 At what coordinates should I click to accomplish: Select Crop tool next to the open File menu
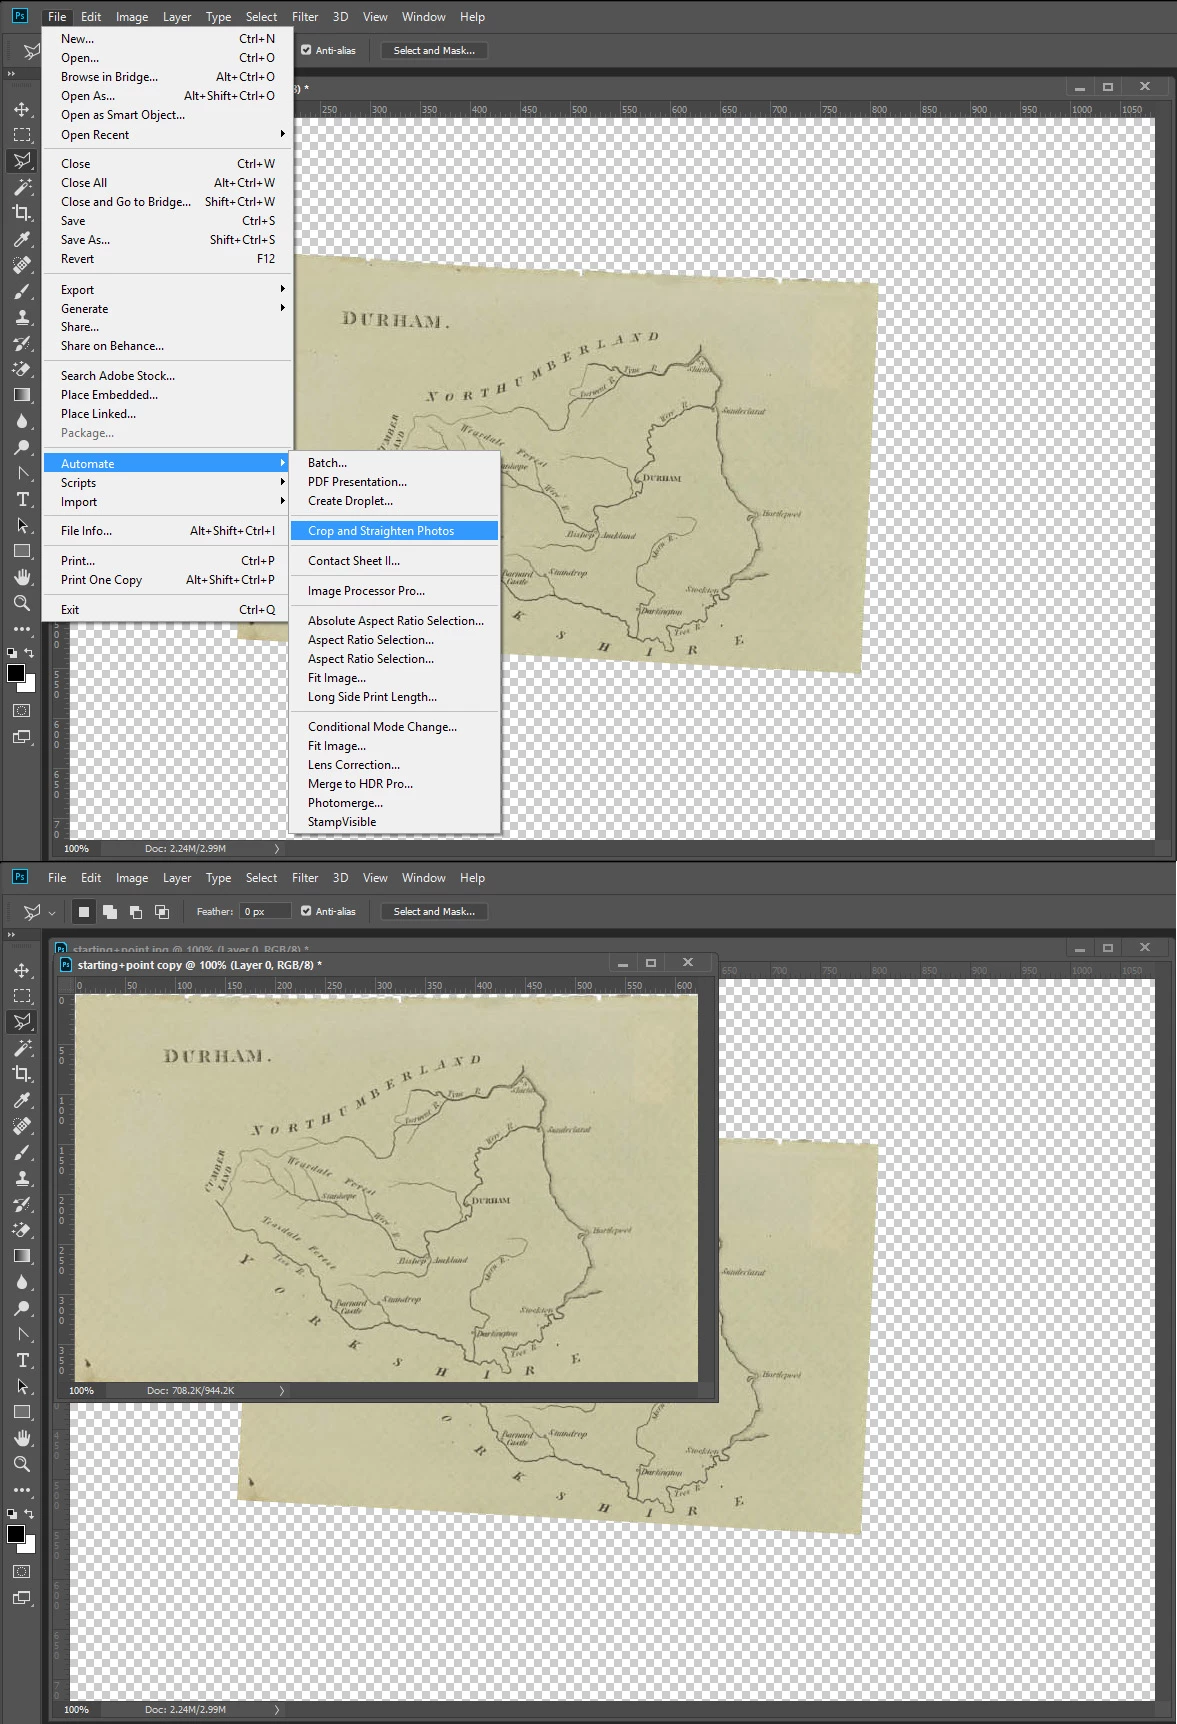22,213
